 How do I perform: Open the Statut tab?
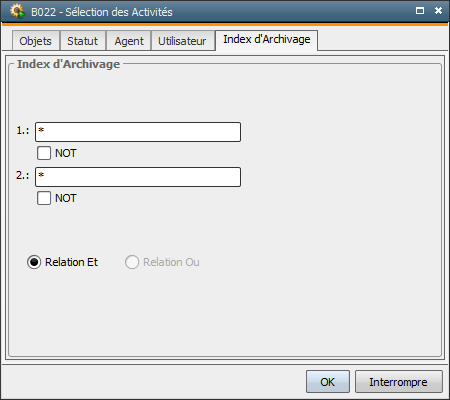click(82, 41)
